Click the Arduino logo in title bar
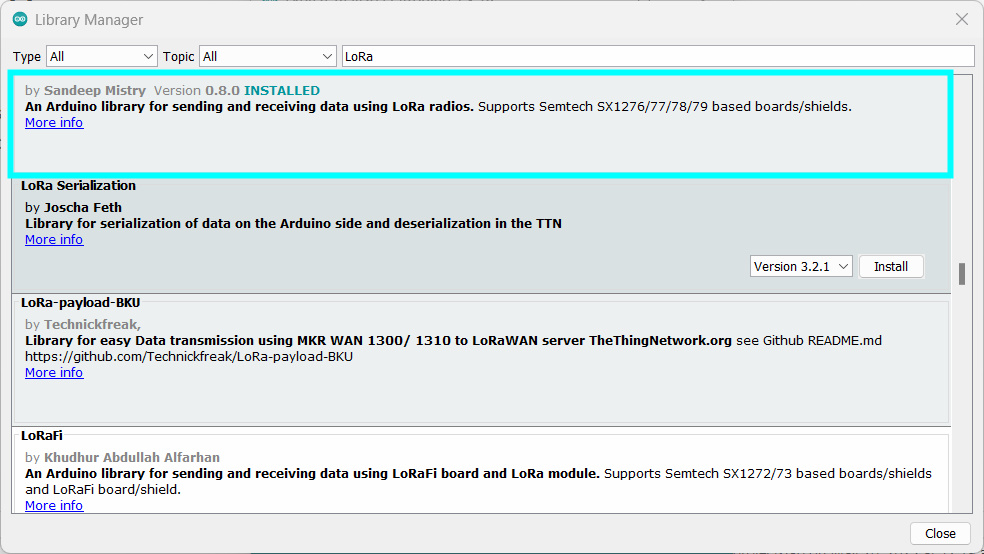Image resolution: width=984 pixels, height=554 pixels. (x=20, y=19)
